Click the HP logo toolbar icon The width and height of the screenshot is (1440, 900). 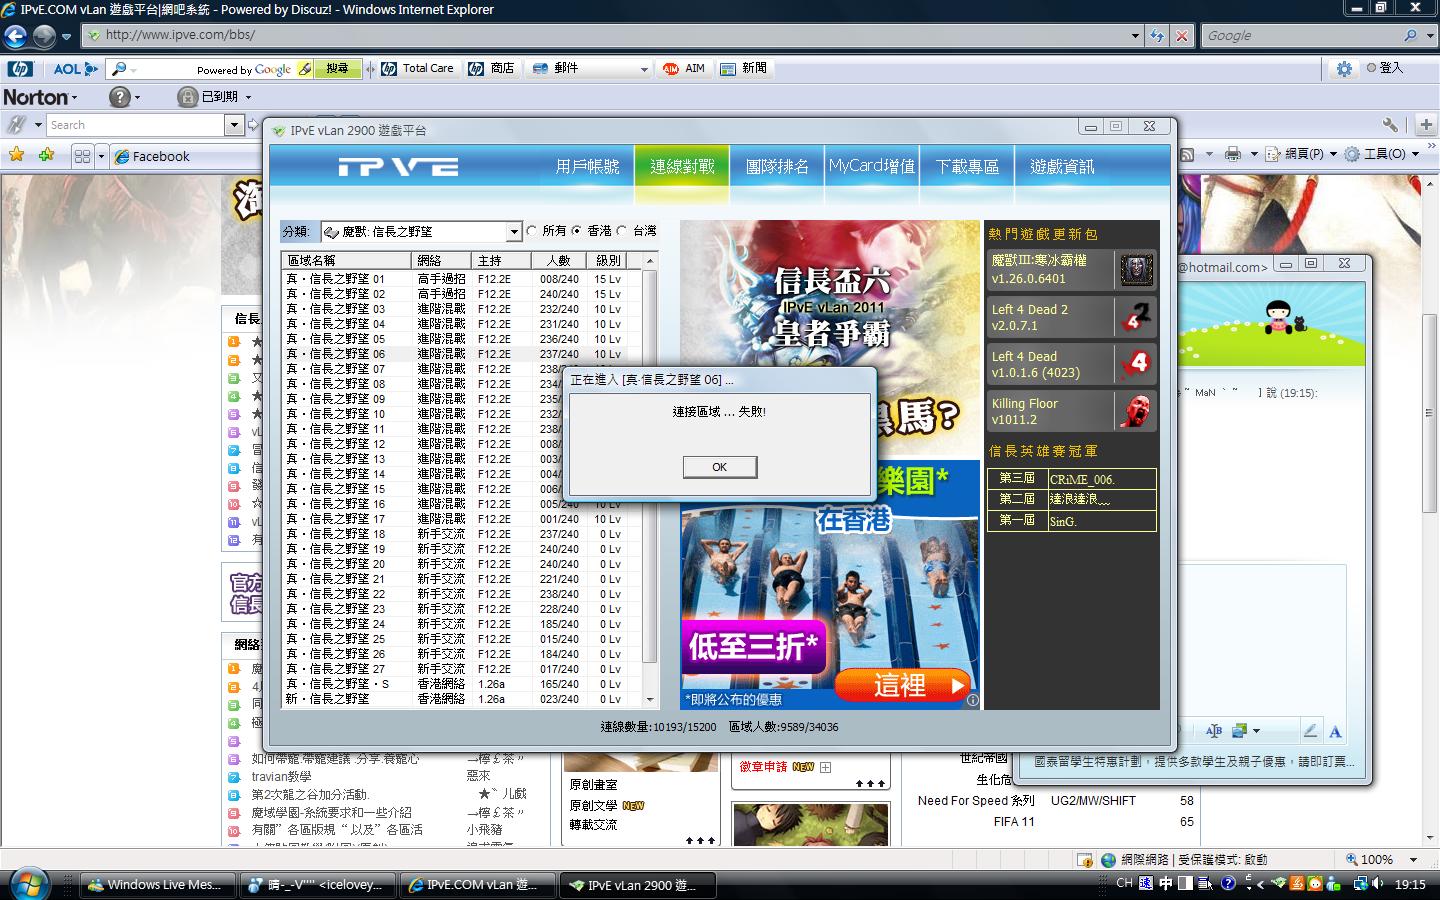[x=20, y=69]
